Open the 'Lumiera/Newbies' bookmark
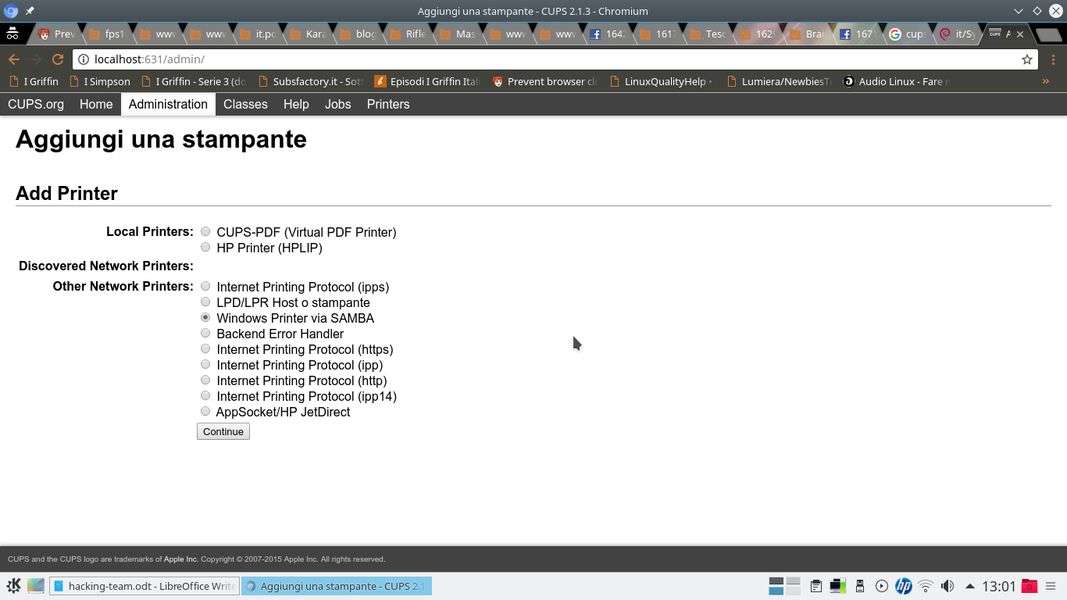The height and width of the screenshot is (600, 1067). point(779,81)
